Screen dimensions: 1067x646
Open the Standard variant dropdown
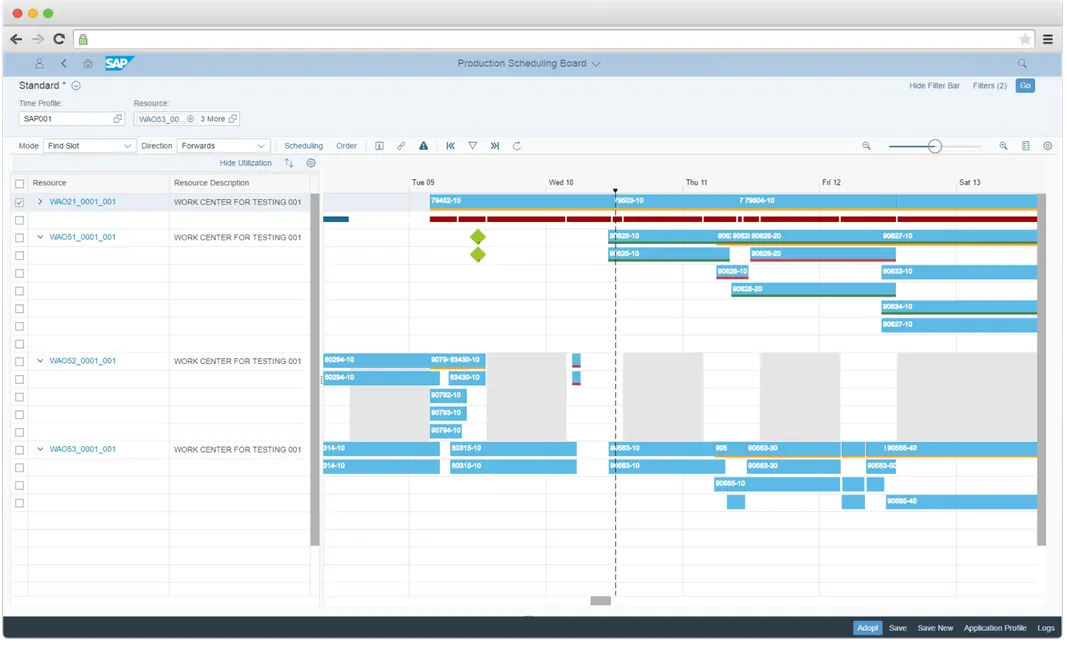pos(76,86)
